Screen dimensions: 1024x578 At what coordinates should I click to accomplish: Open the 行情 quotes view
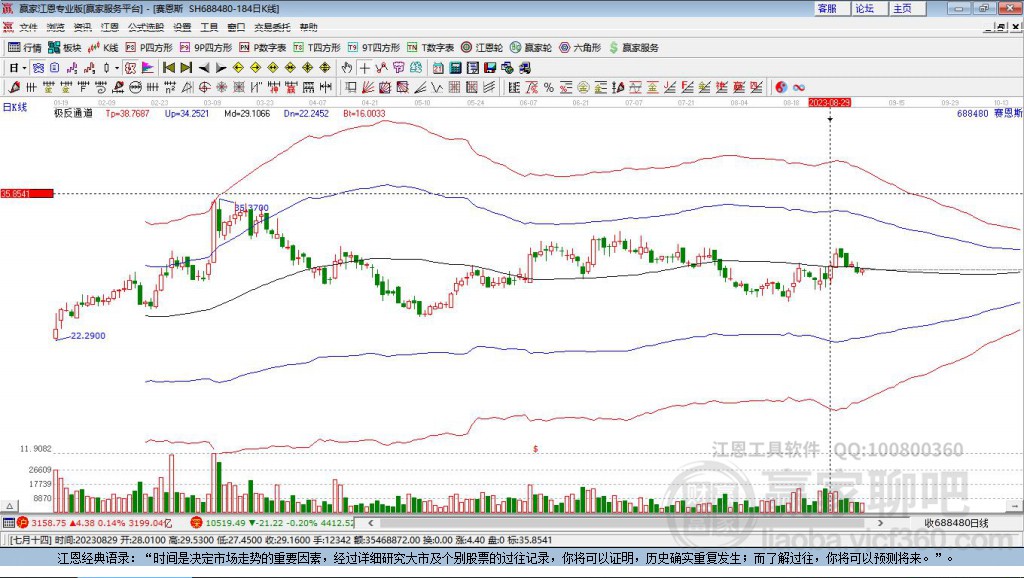tap(24, 48)
